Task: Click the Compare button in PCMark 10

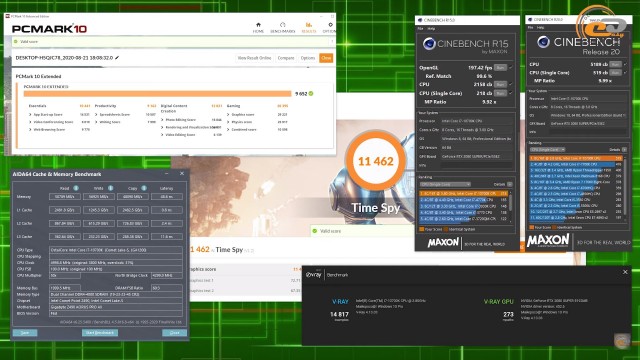Action: [x=286, y=58]
